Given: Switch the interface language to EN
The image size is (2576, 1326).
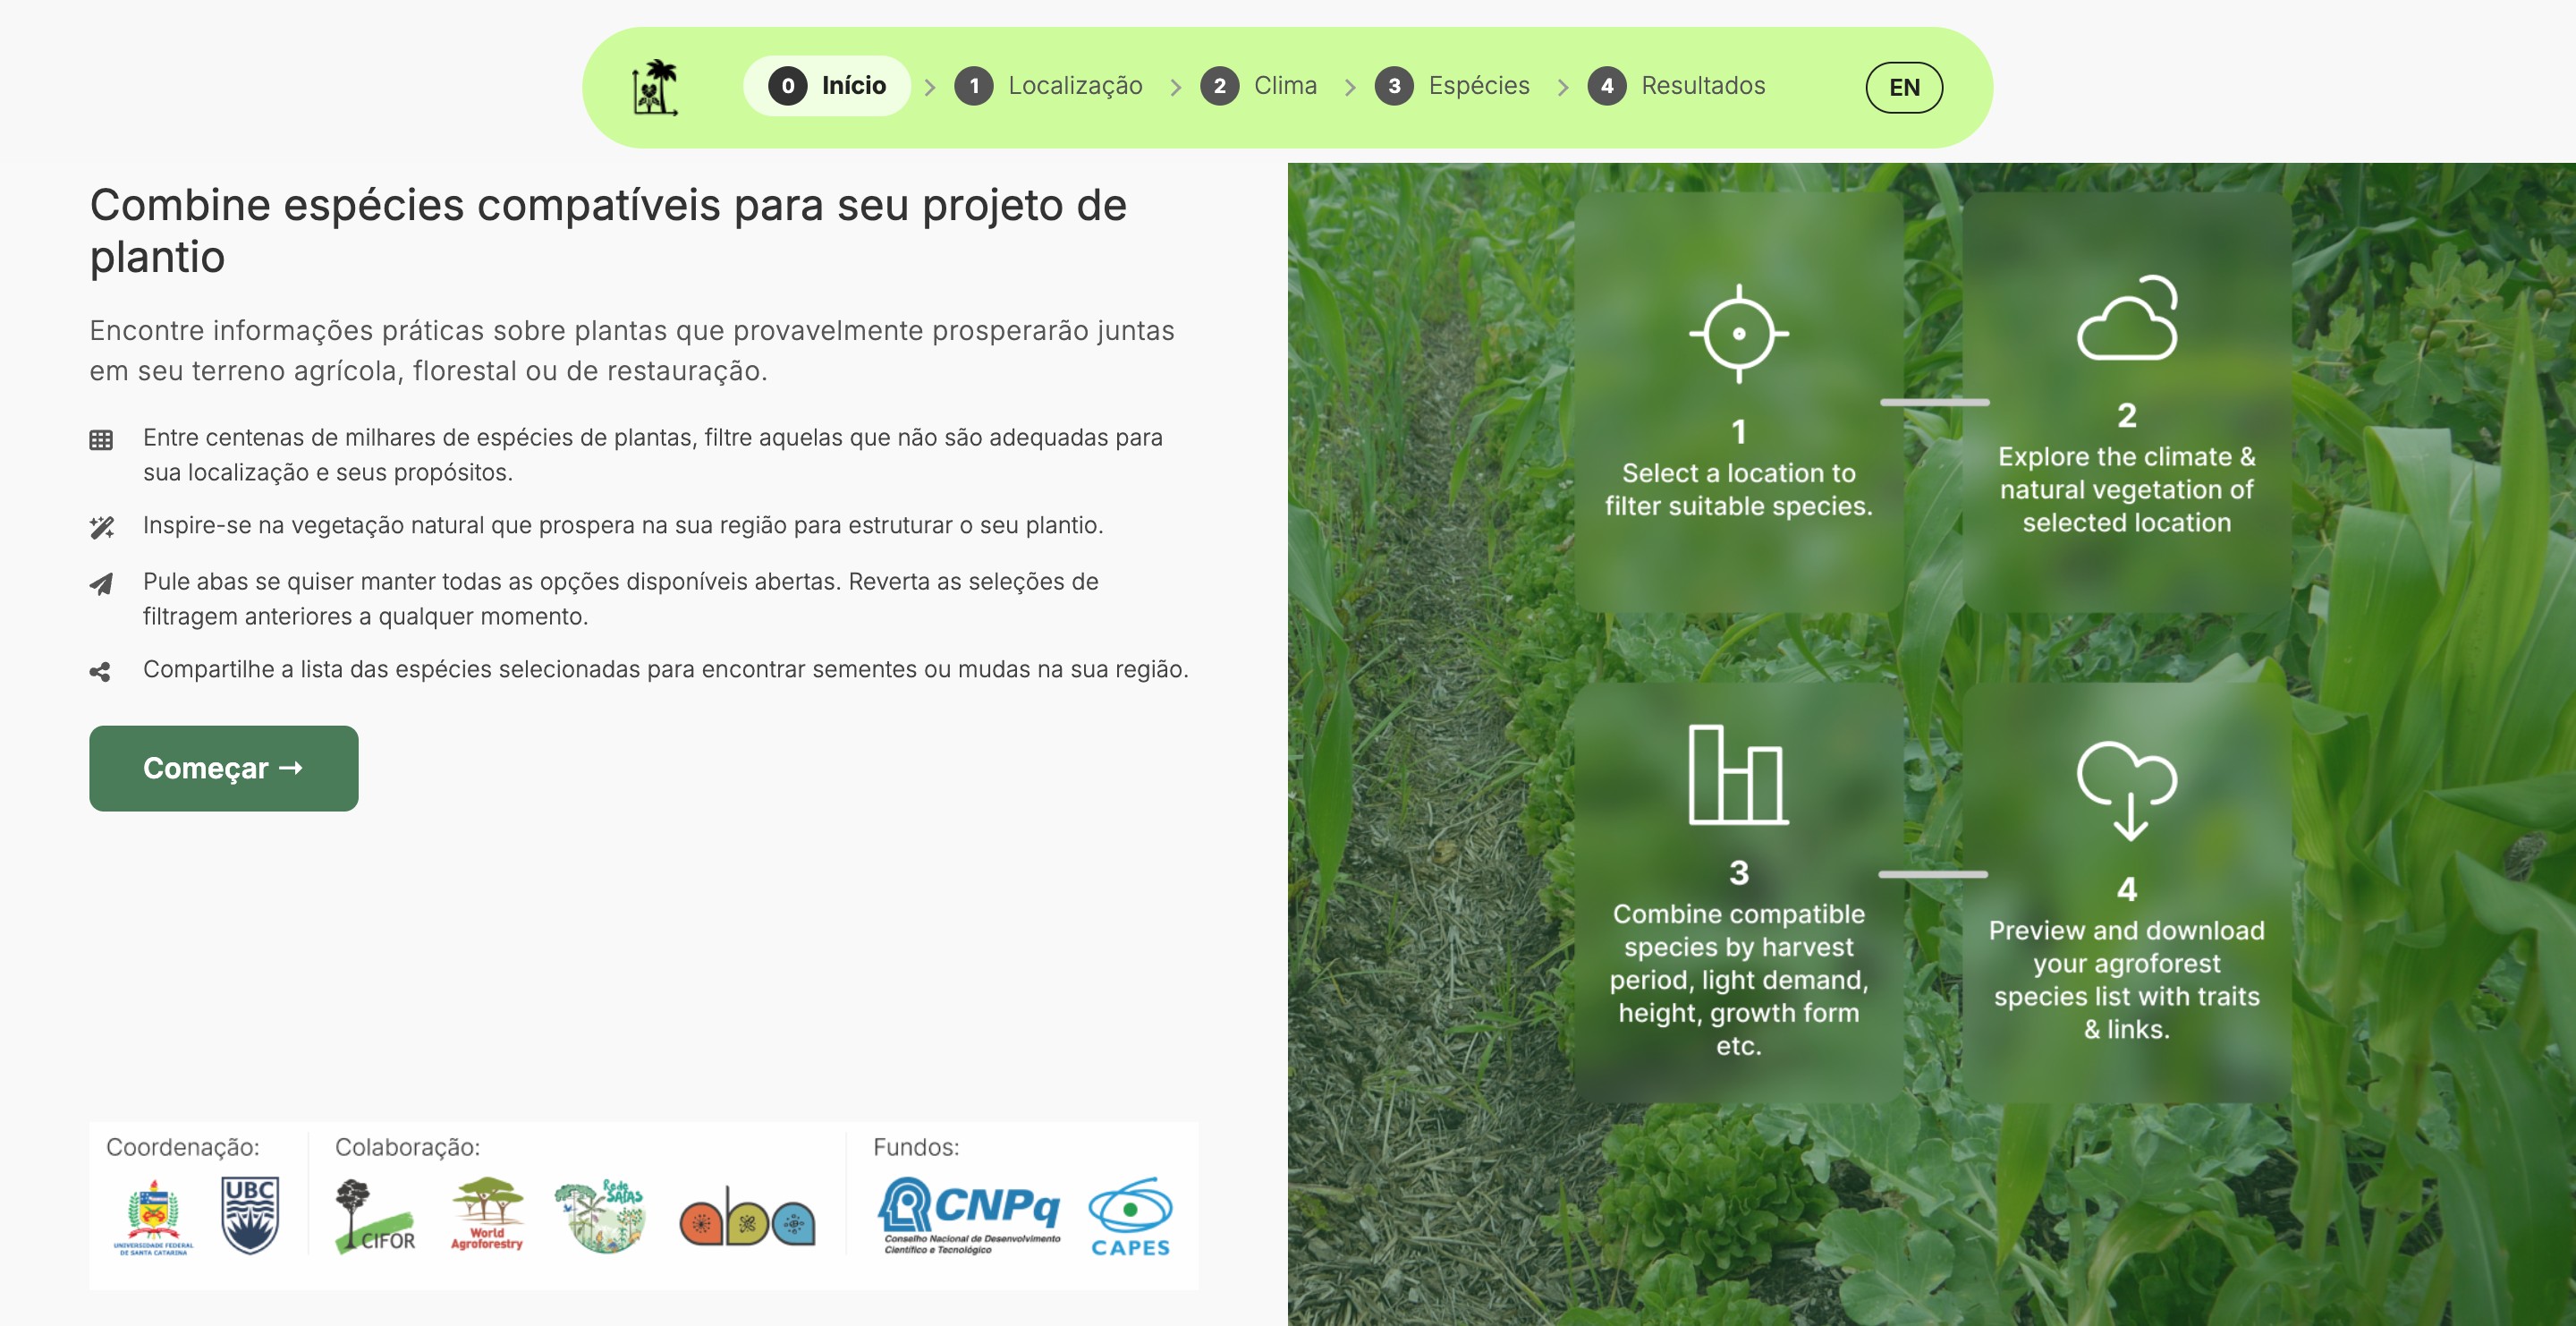Looking at the screenshot, I should coord(1904,87).
